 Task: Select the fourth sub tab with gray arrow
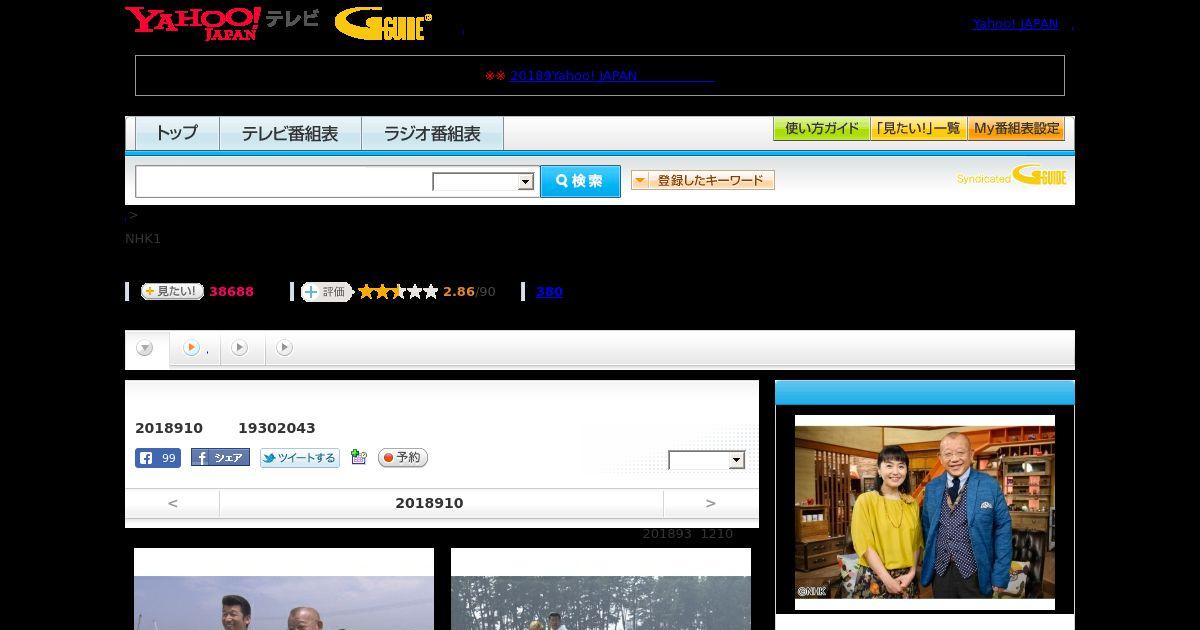coord(284,348)
